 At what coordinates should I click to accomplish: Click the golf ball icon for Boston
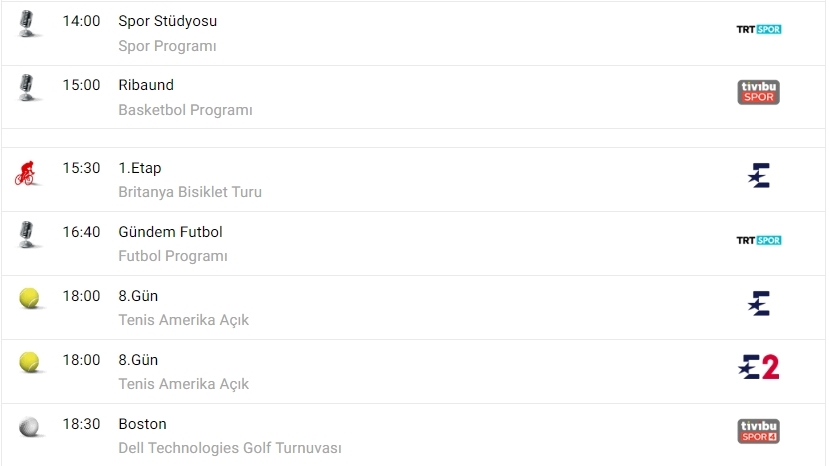[29, 427]
